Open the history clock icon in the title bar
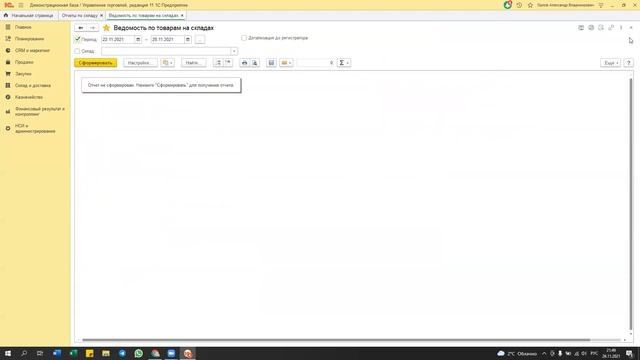 519,5
